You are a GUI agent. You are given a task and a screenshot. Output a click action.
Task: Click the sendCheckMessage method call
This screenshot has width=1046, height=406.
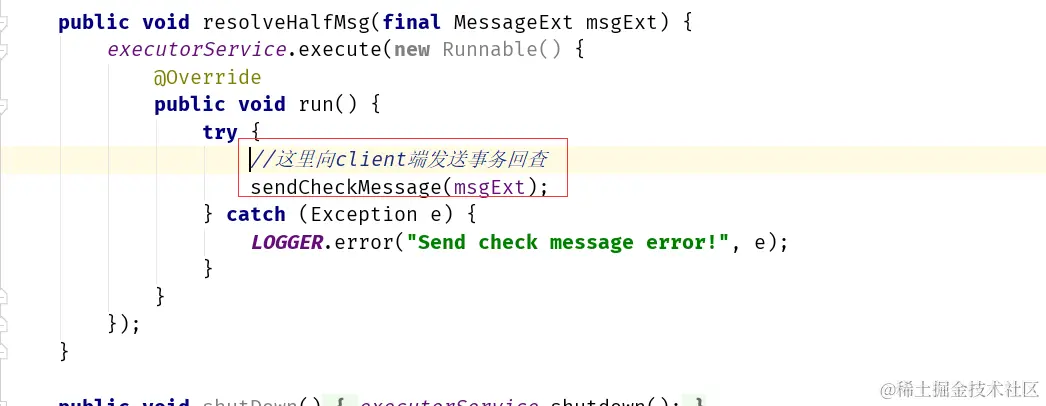point(346,187)
